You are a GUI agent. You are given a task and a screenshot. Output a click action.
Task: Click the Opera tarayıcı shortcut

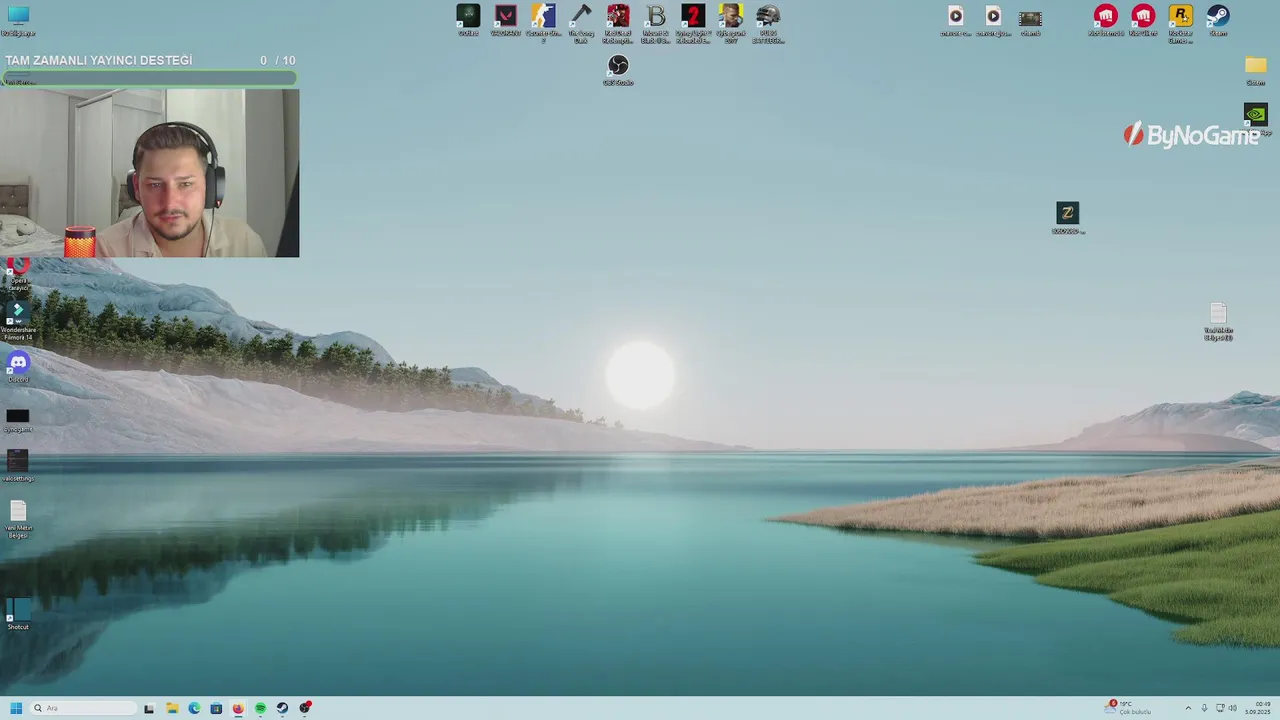pyautogui.click(x=18, y=268)
